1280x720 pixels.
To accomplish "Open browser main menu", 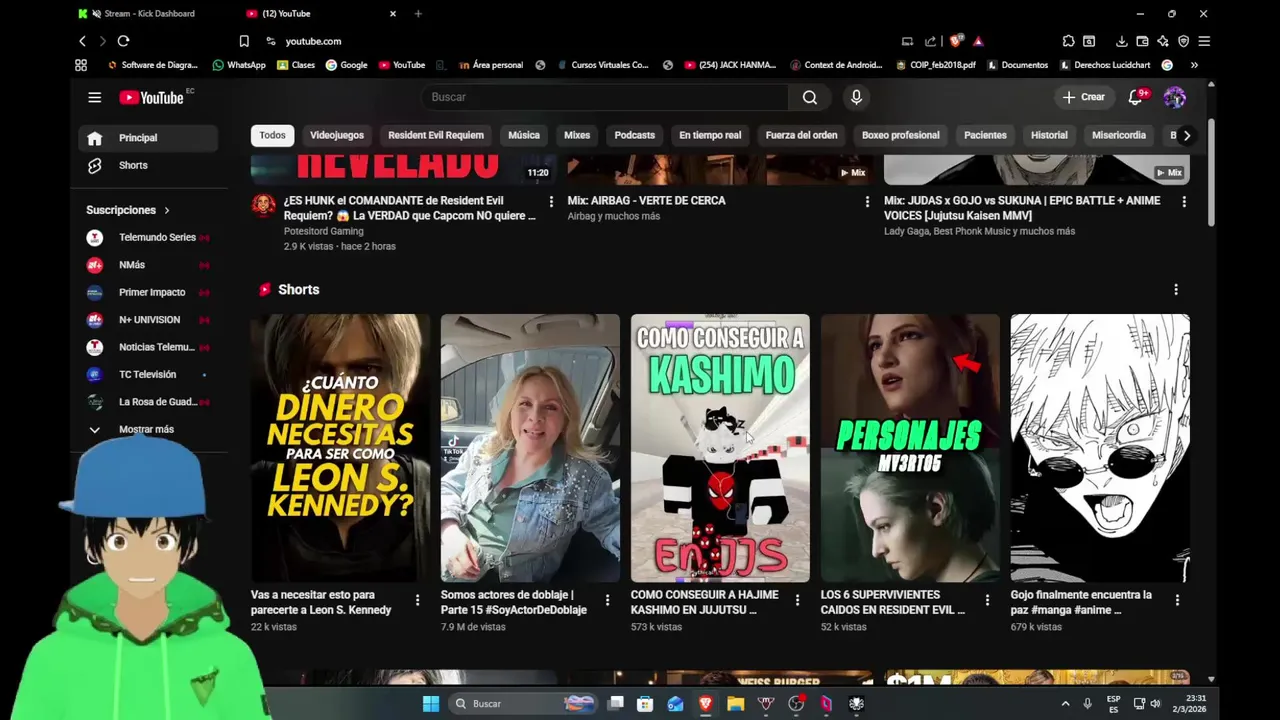I will [x=1204, y=41].
